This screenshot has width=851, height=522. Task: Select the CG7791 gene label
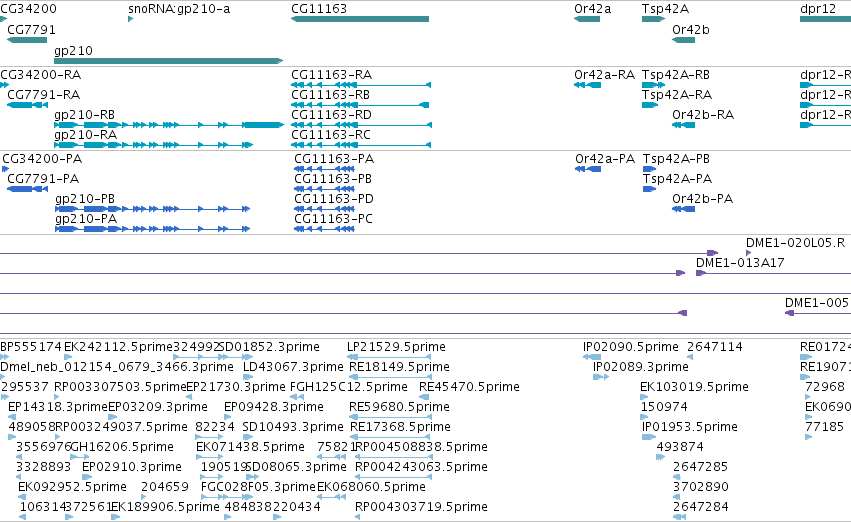point(31,30)
